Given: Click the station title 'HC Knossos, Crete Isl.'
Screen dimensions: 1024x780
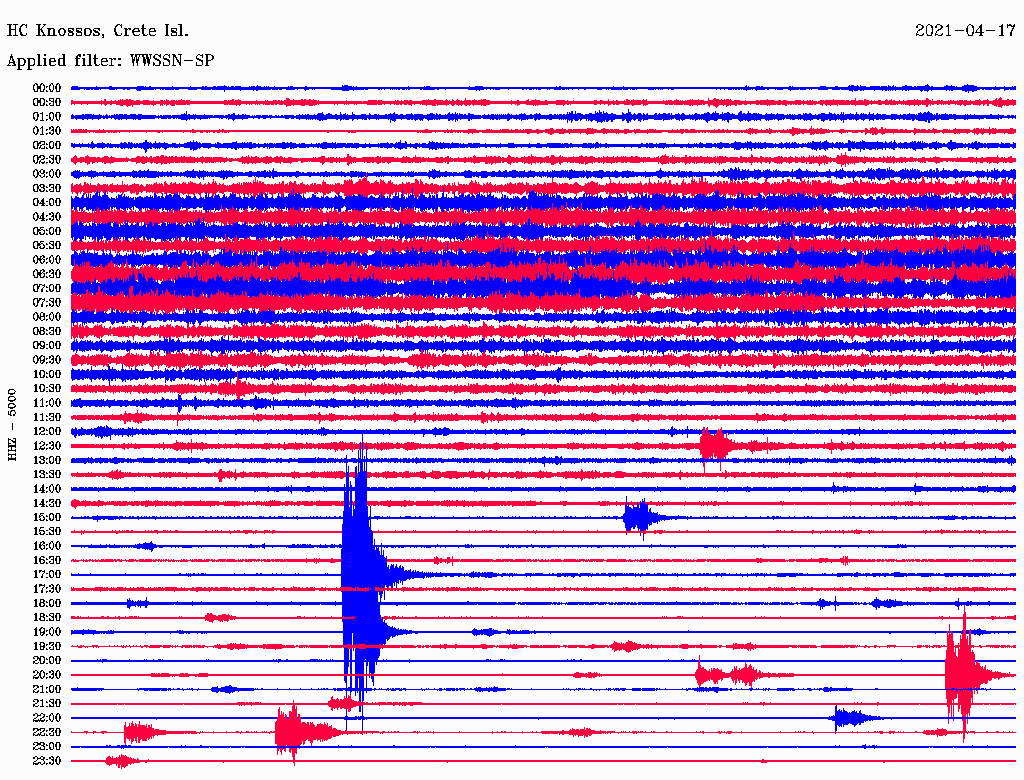Looking at the screenshot, I should tap(97, 31).
